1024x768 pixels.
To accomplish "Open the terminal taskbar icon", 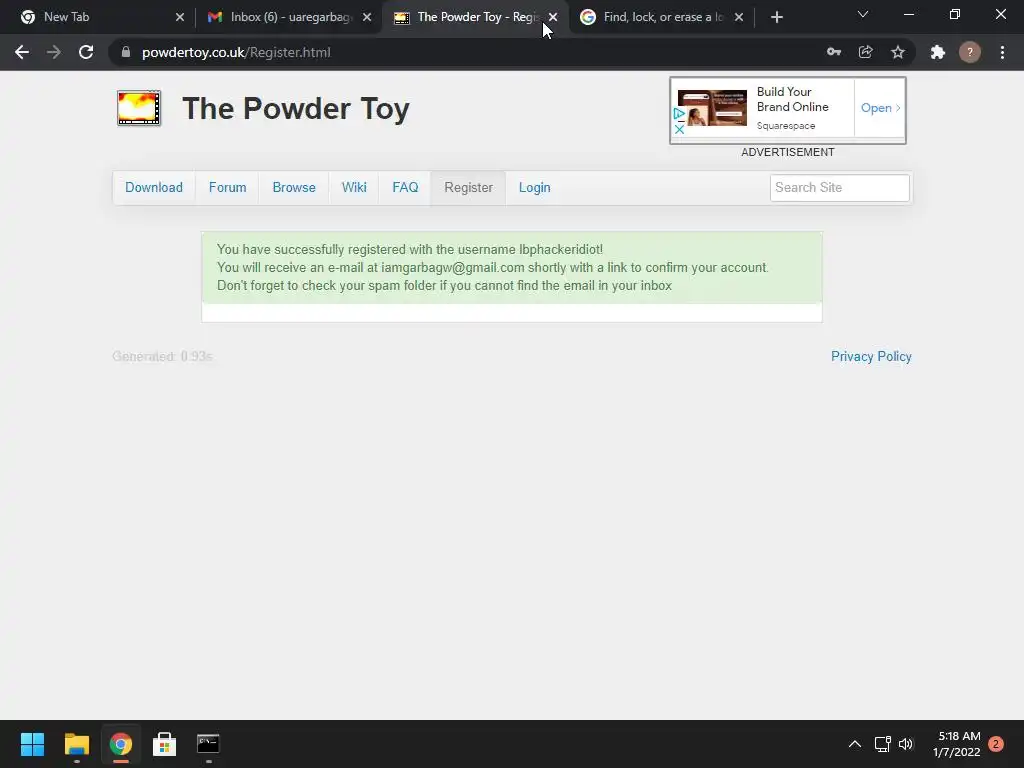I will coord(208,744).
